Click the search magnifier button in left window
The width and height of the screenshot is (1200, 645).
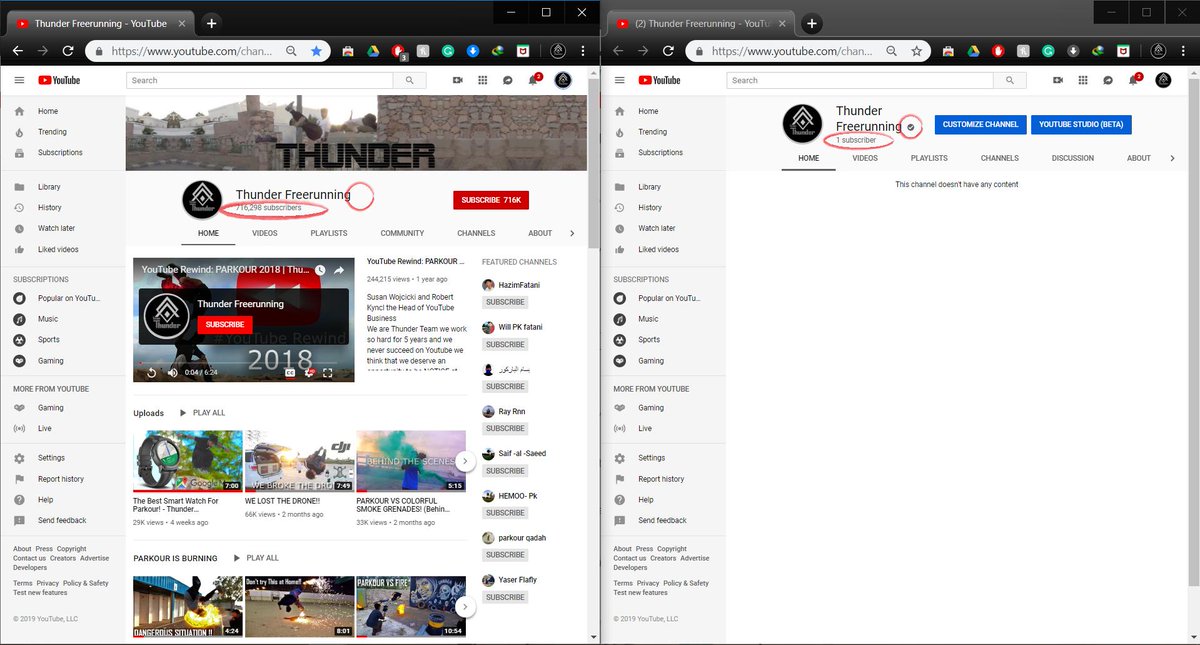tap(410, 80)
